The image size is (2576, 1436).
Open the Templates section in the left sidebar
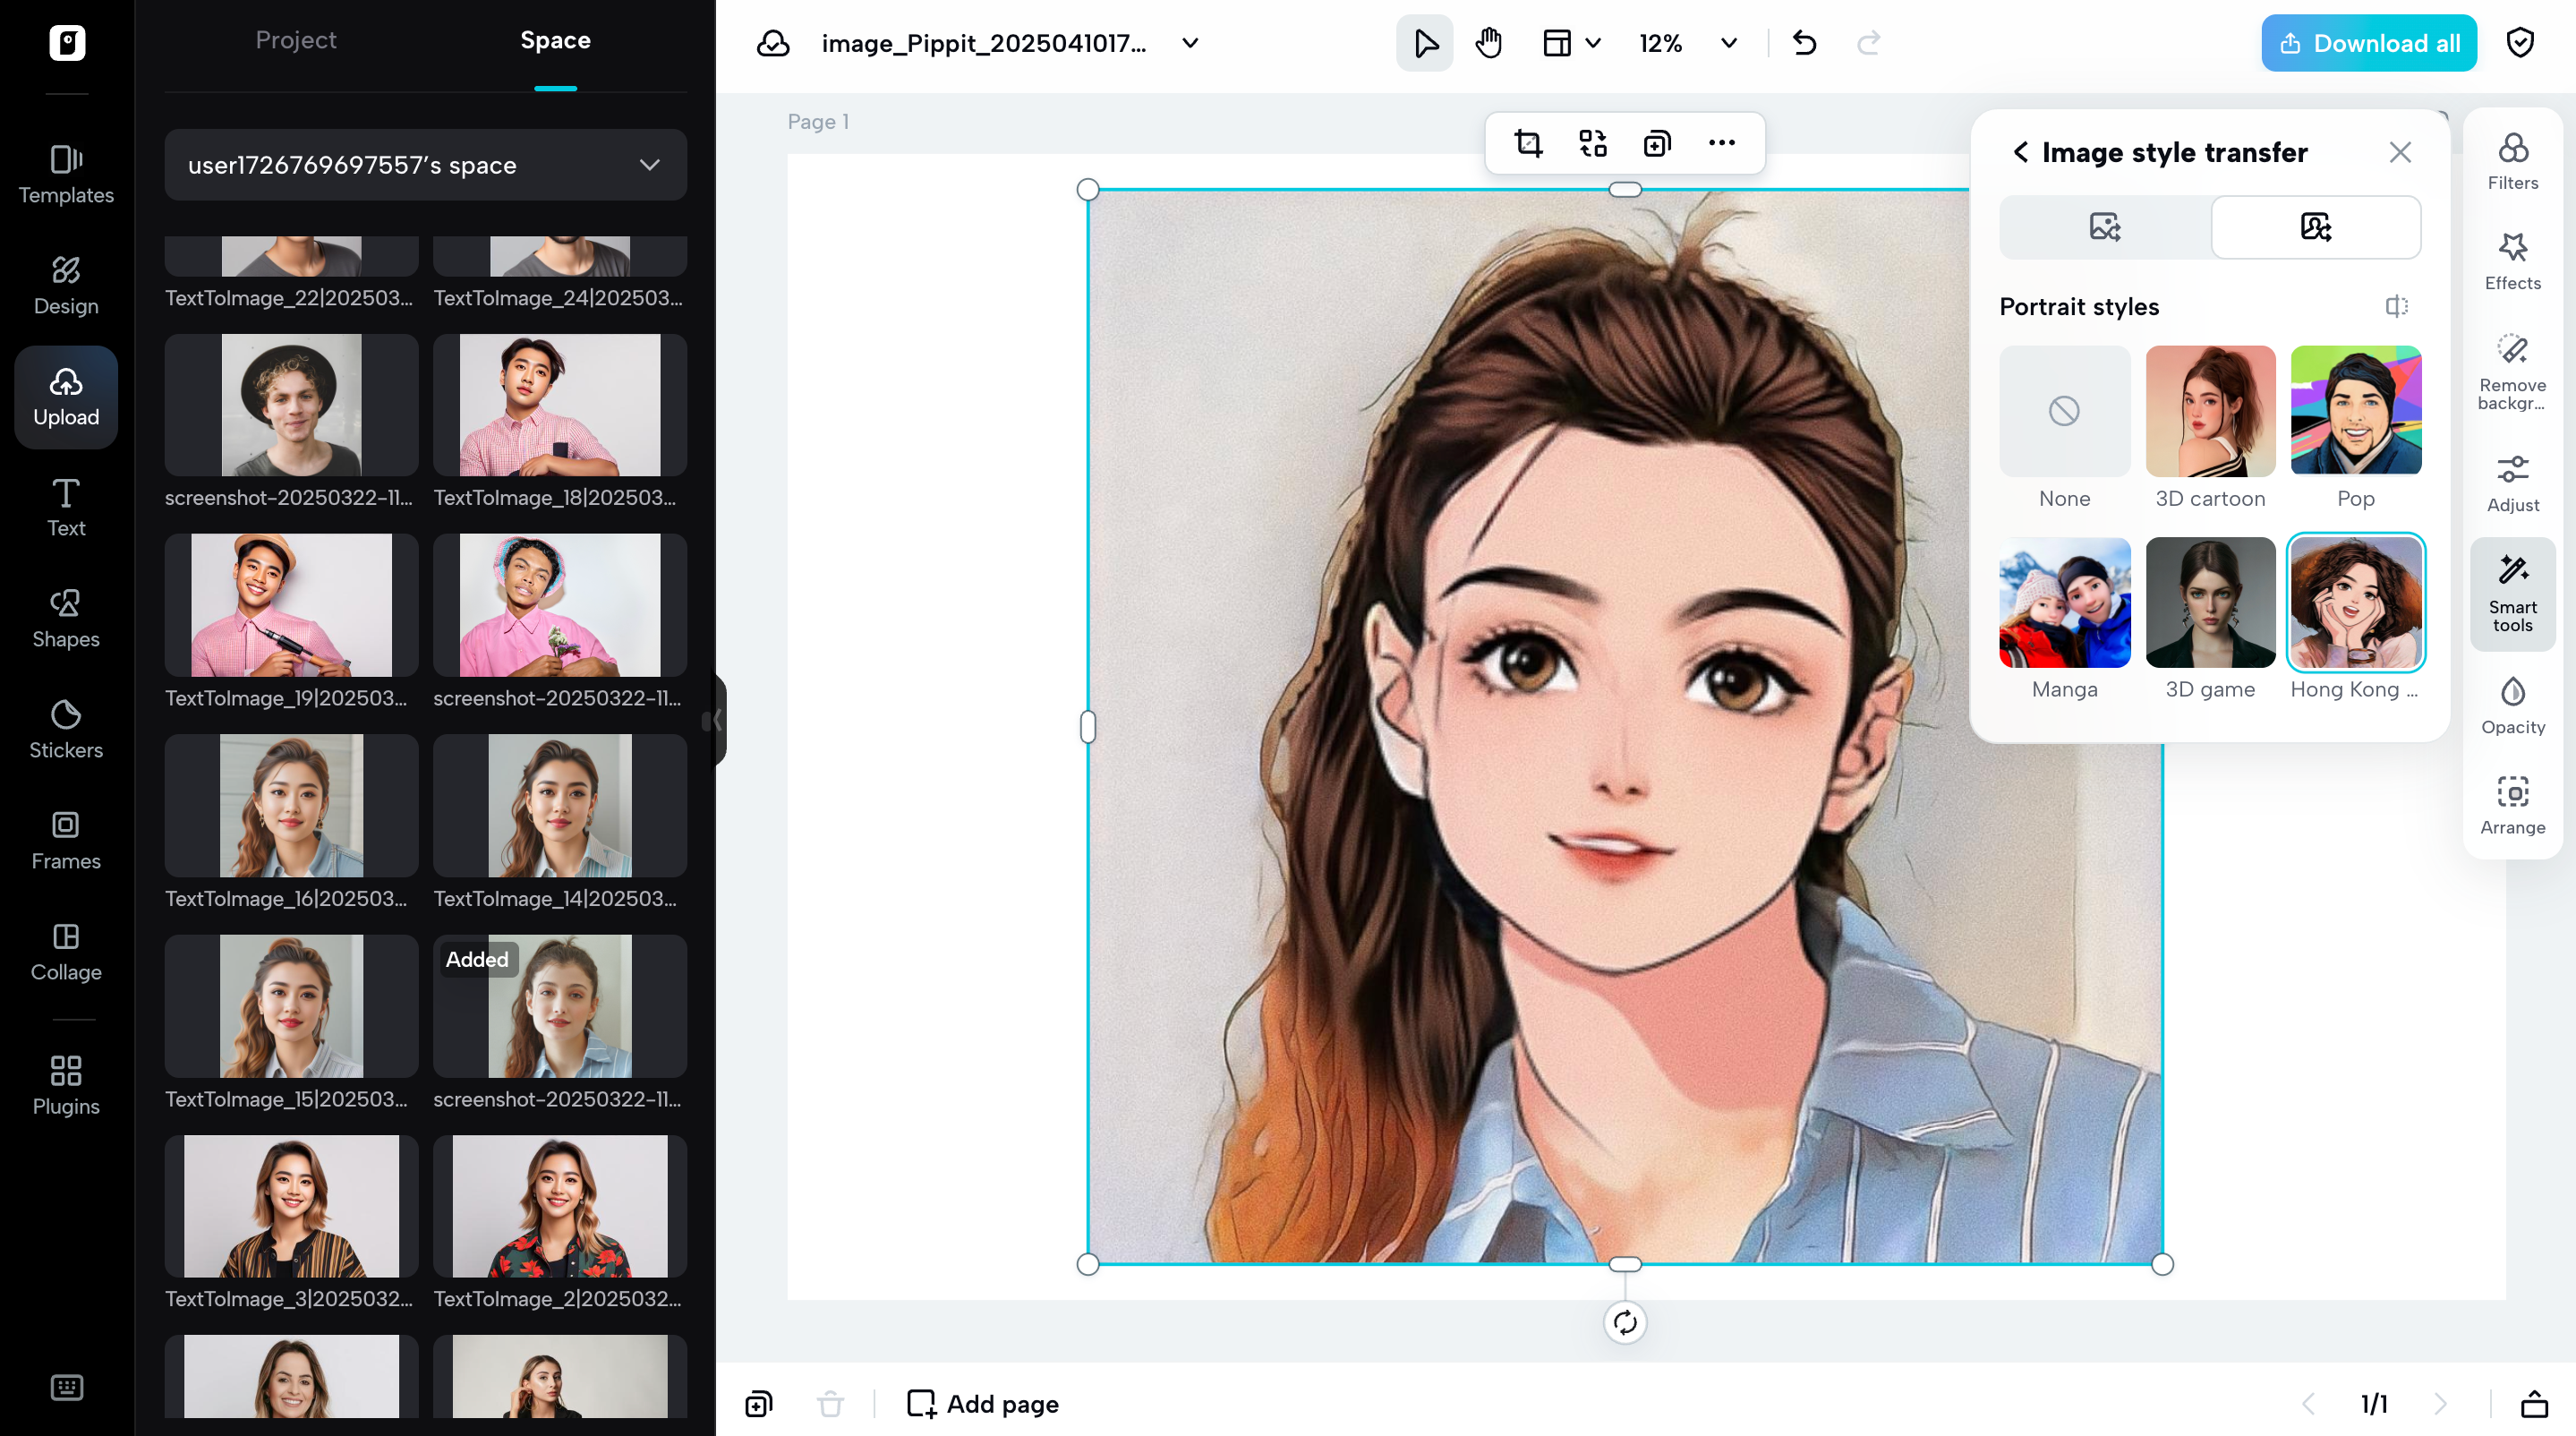tap(65, 173)
